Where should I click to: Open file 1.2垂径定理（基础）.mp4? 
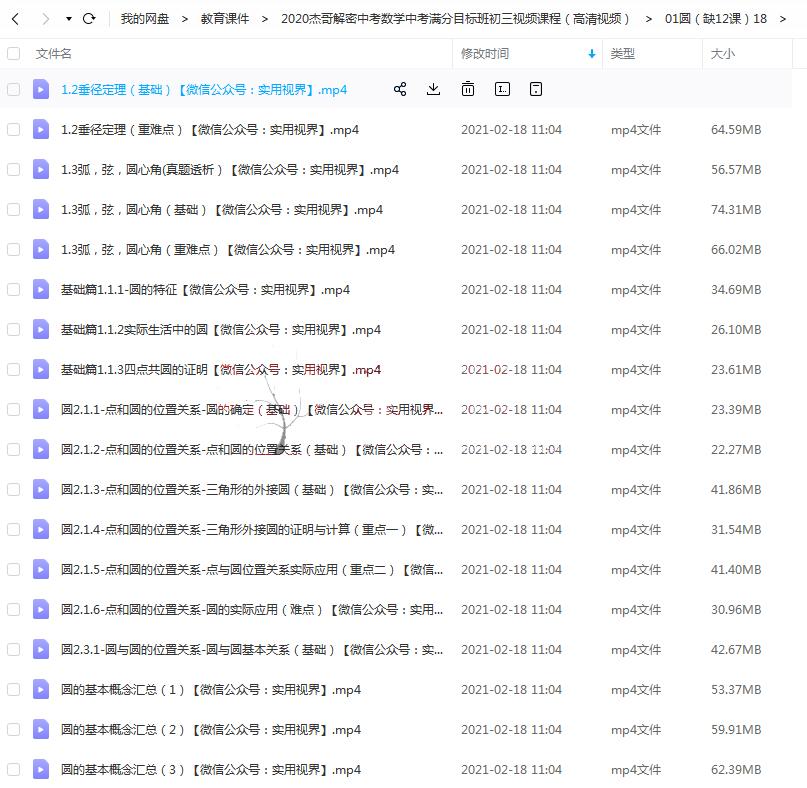coord(204,90)
